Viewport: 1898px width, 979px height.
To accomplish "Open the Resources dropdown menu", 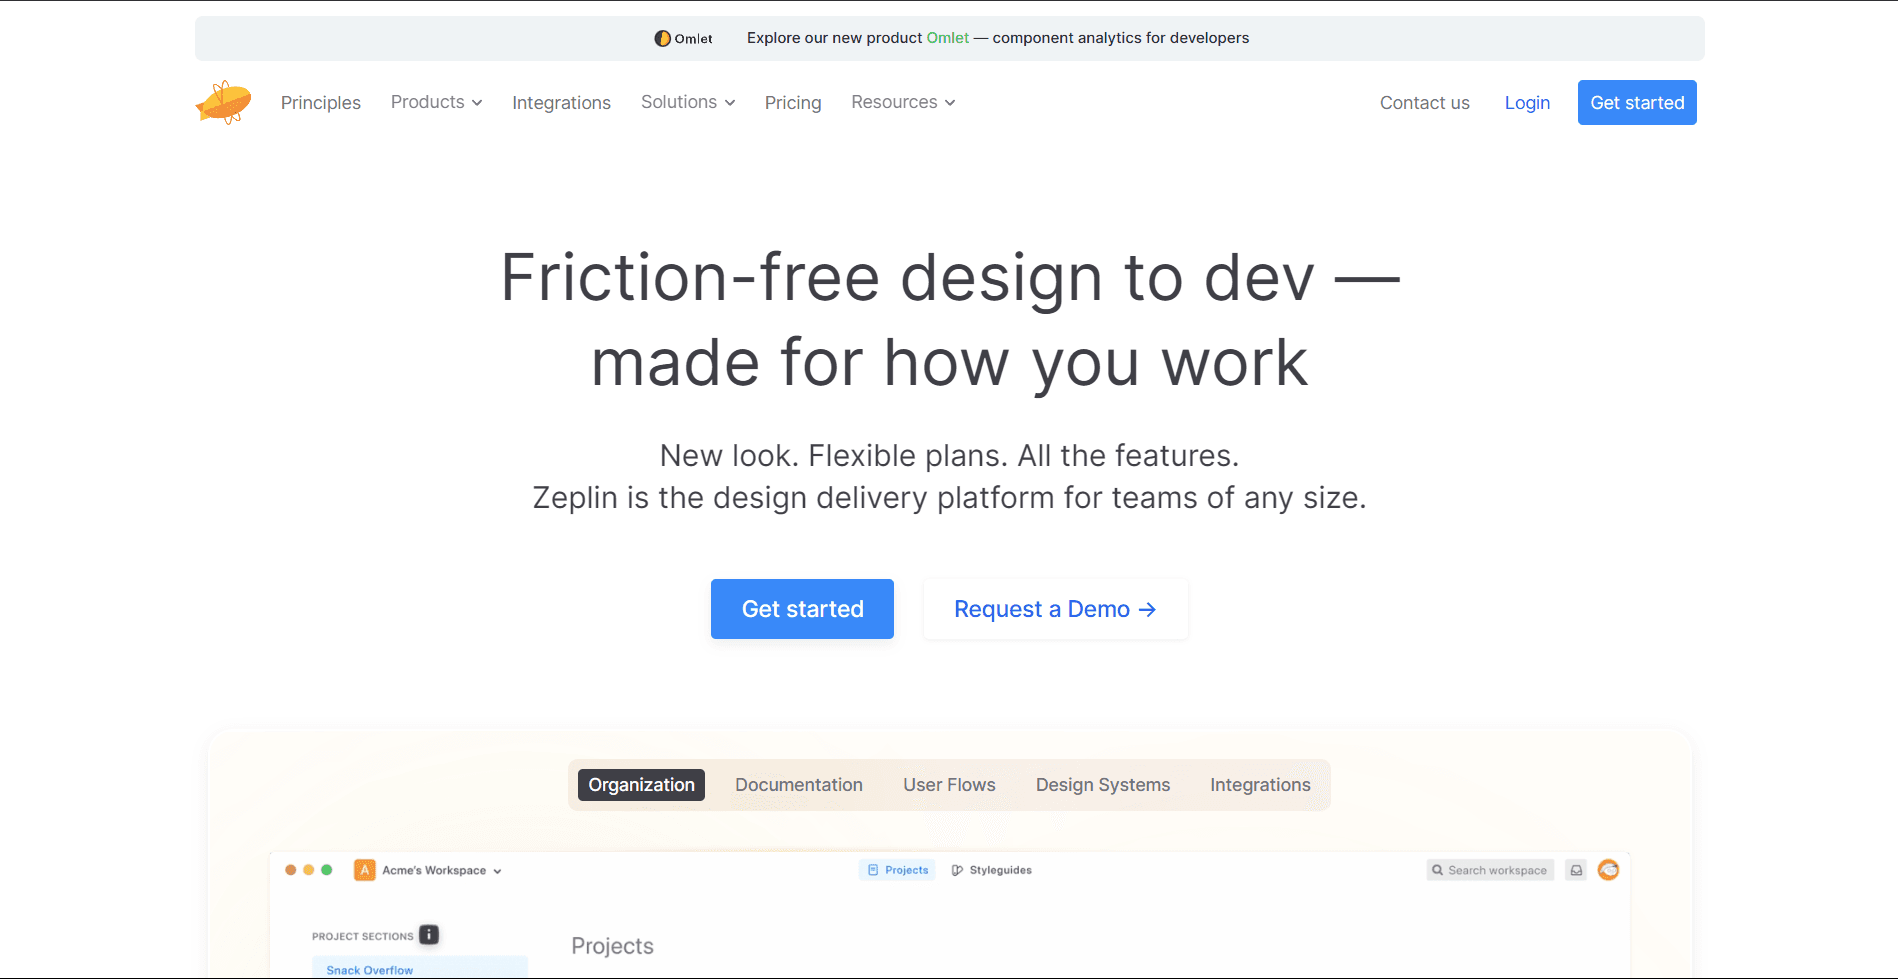I will pyautogui.click(x=903, y=102).
